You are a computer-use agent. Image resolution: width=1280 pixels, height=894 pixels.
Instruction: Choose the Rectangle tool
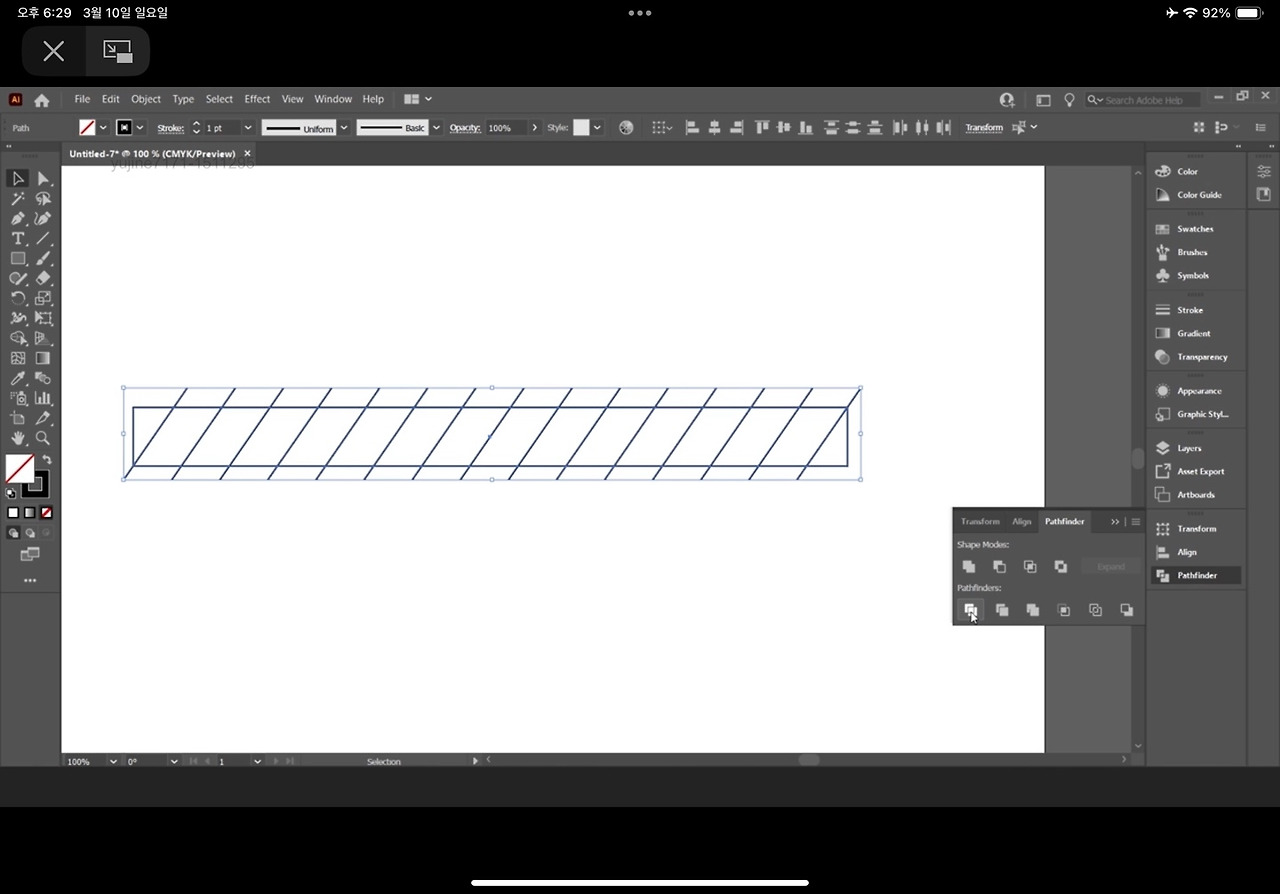(x=18, y=258)
